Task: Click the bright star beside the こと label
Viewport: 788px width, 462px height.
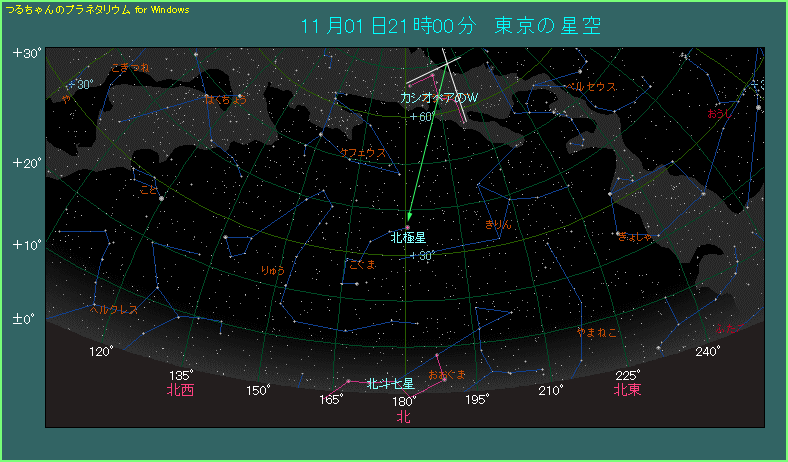Action: click(161, 199)
